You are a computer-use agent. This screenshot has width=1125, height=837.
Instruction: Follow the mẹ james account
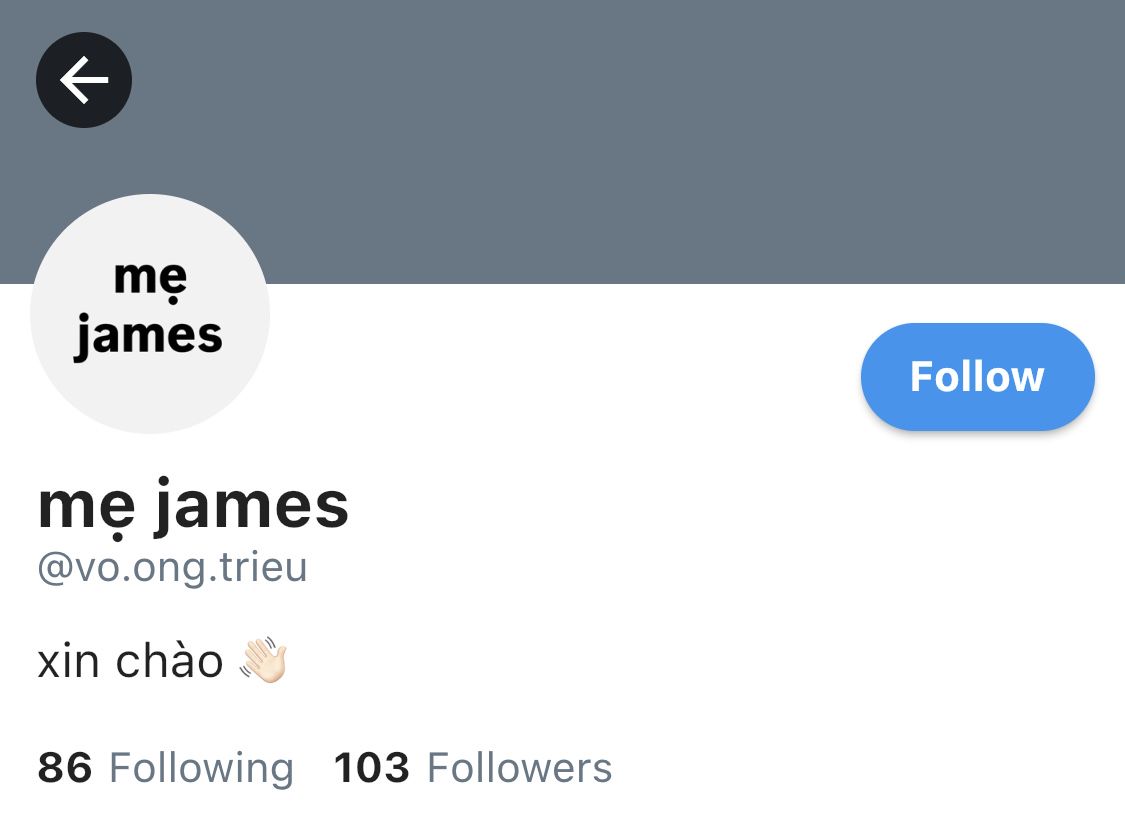pyautogui.click(x=977, y=377)
